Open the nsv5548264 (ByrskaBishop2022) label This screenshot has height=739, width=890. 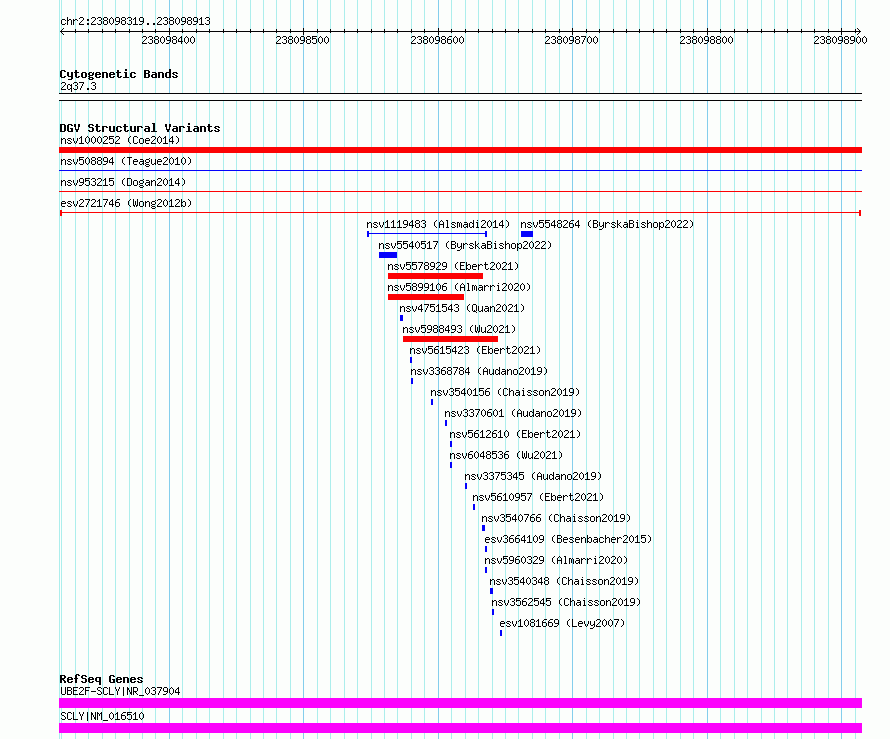[x=607, y=224]
